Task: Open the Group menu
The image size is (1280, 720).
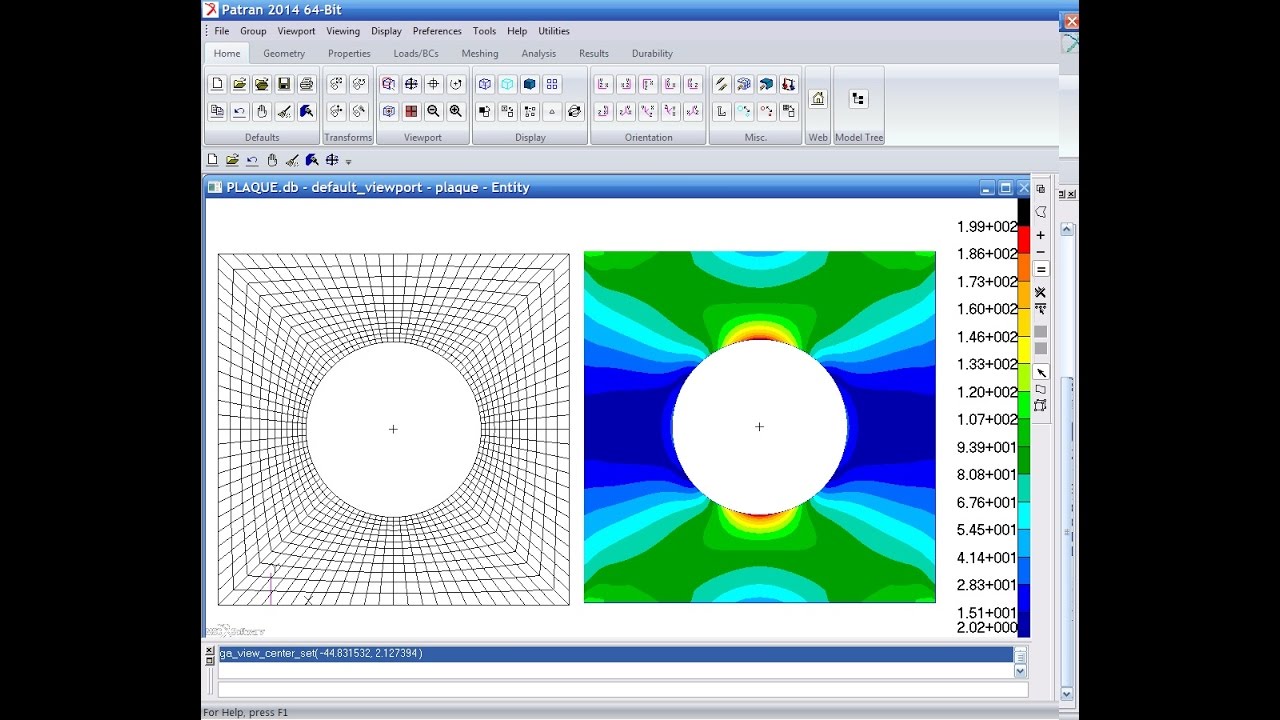Action: pyautogui.click(x=253, y=31)
